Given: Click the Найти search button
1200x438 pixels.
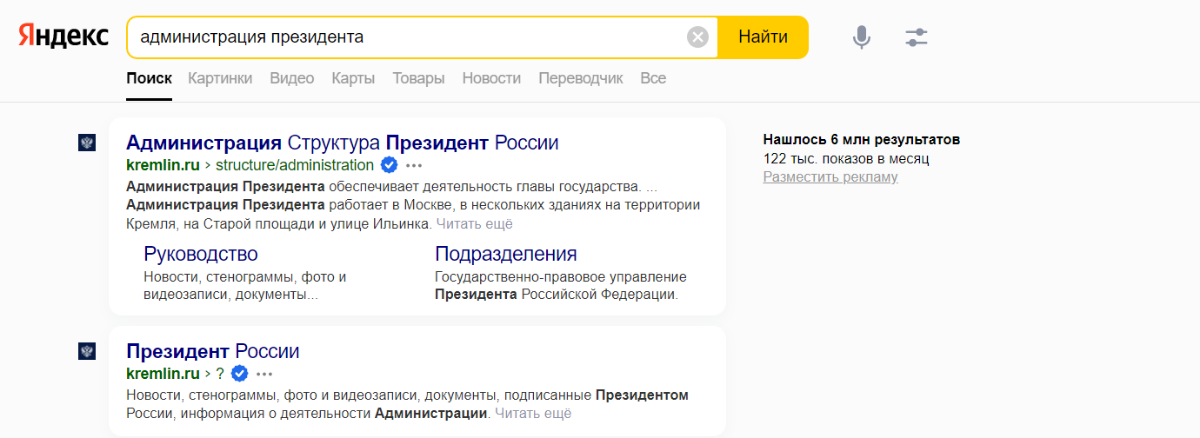Looking at the screenshot, I should pyautogui.click(x=763, y=37).
